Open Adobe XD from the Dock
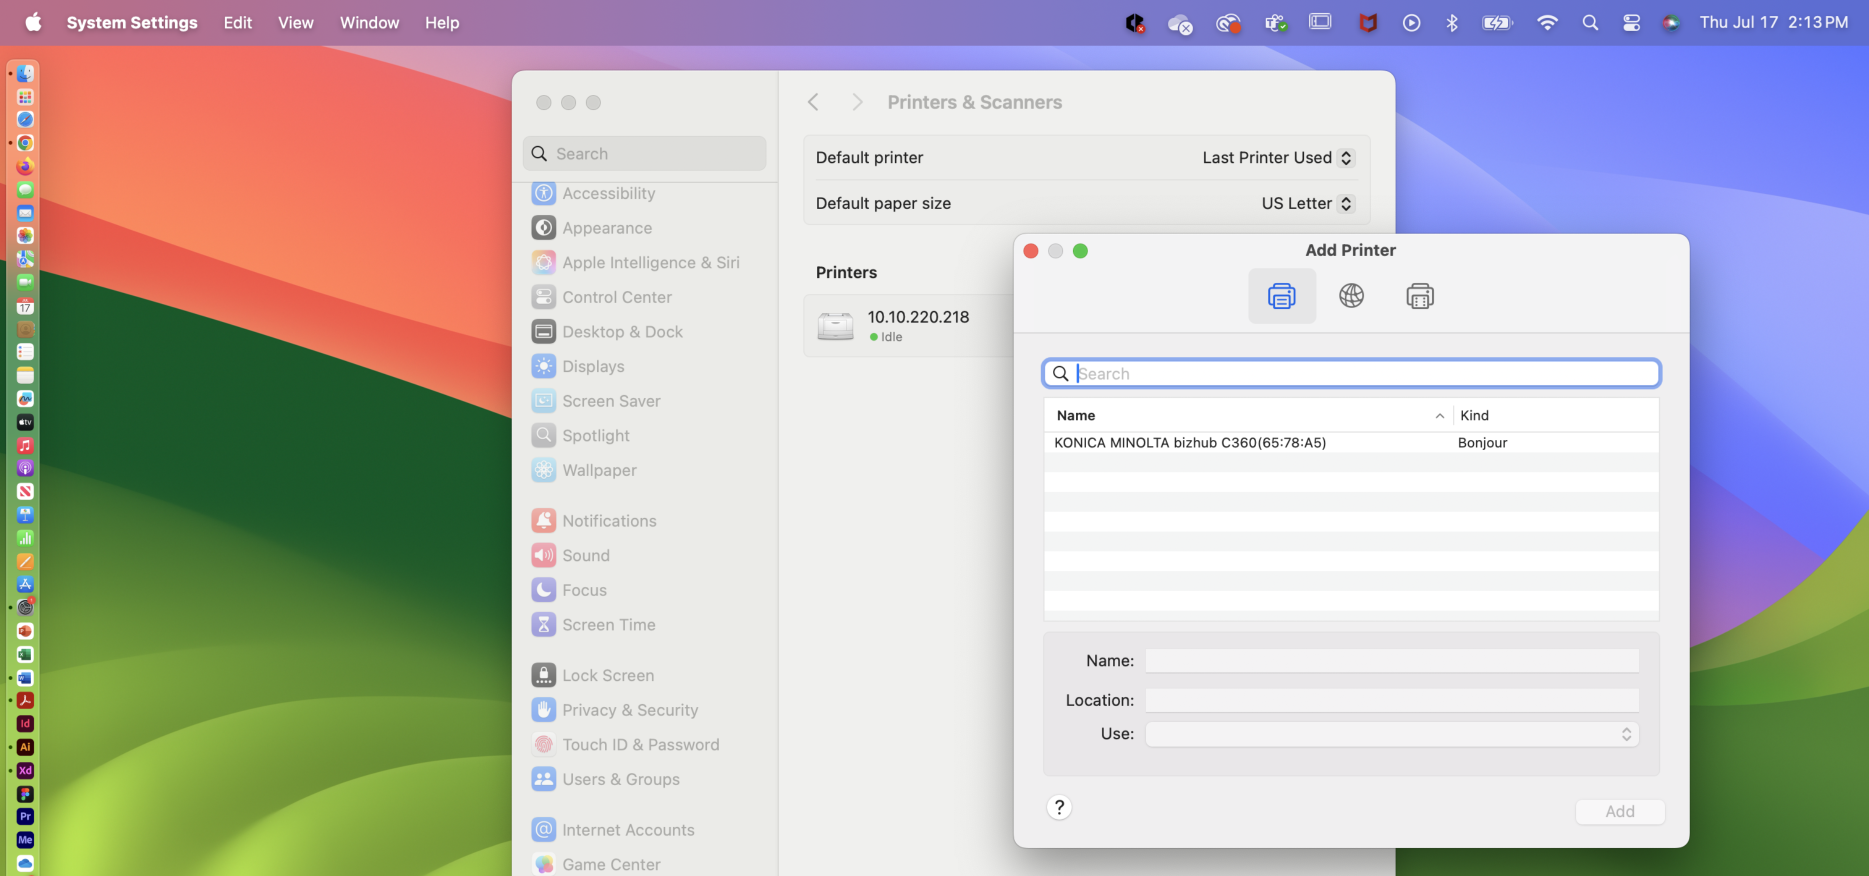Screen dimensions: 1869x876 pos(25,771)
